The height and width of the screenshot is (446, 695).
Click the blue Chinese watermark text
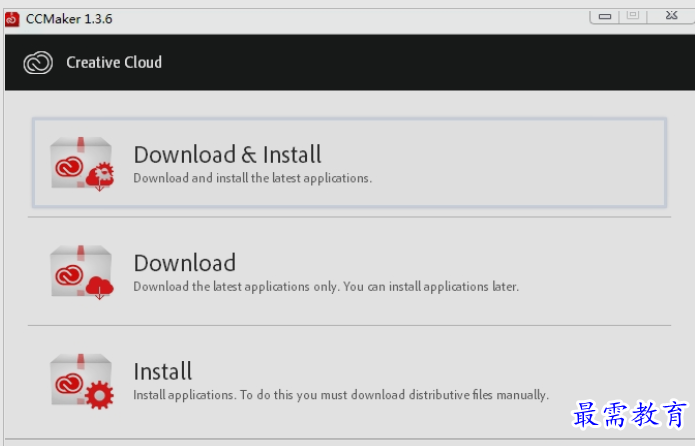[x=630, y=415]
